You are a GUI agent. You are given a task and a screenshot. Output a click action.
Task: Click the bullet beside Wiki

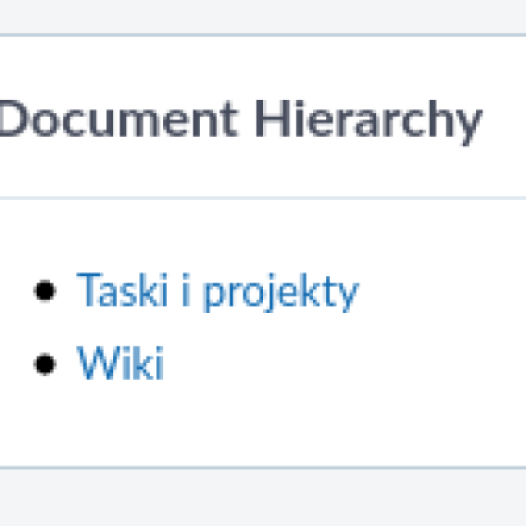(x=45, y=364)
